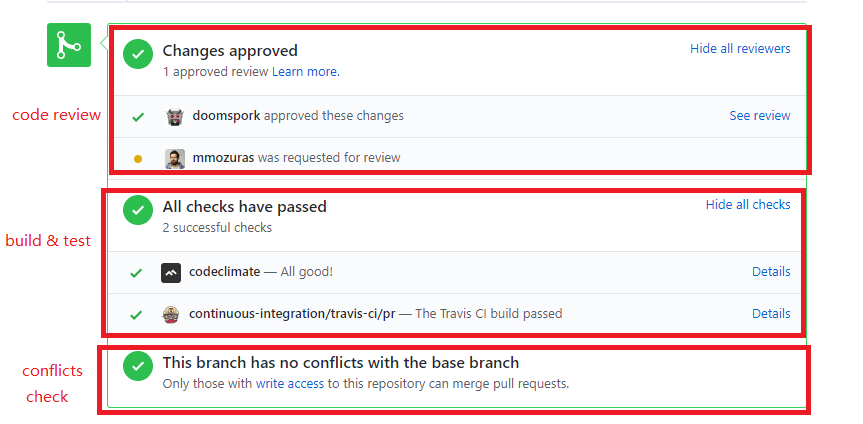Screen dimensions: 863x424
Task: Click the yellow pending dot beside mmozuras
Action: [138, 159]
